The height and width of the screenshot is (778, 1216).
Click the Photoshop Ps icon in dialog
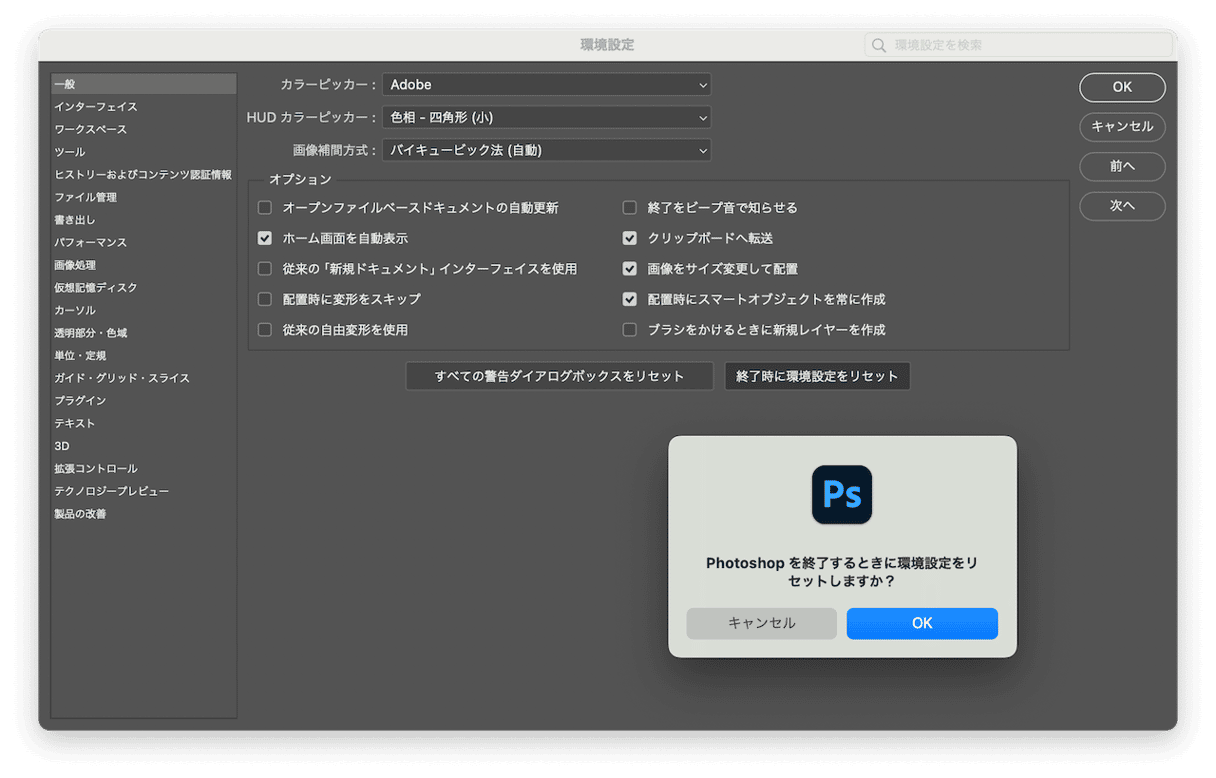click(842, 494)
